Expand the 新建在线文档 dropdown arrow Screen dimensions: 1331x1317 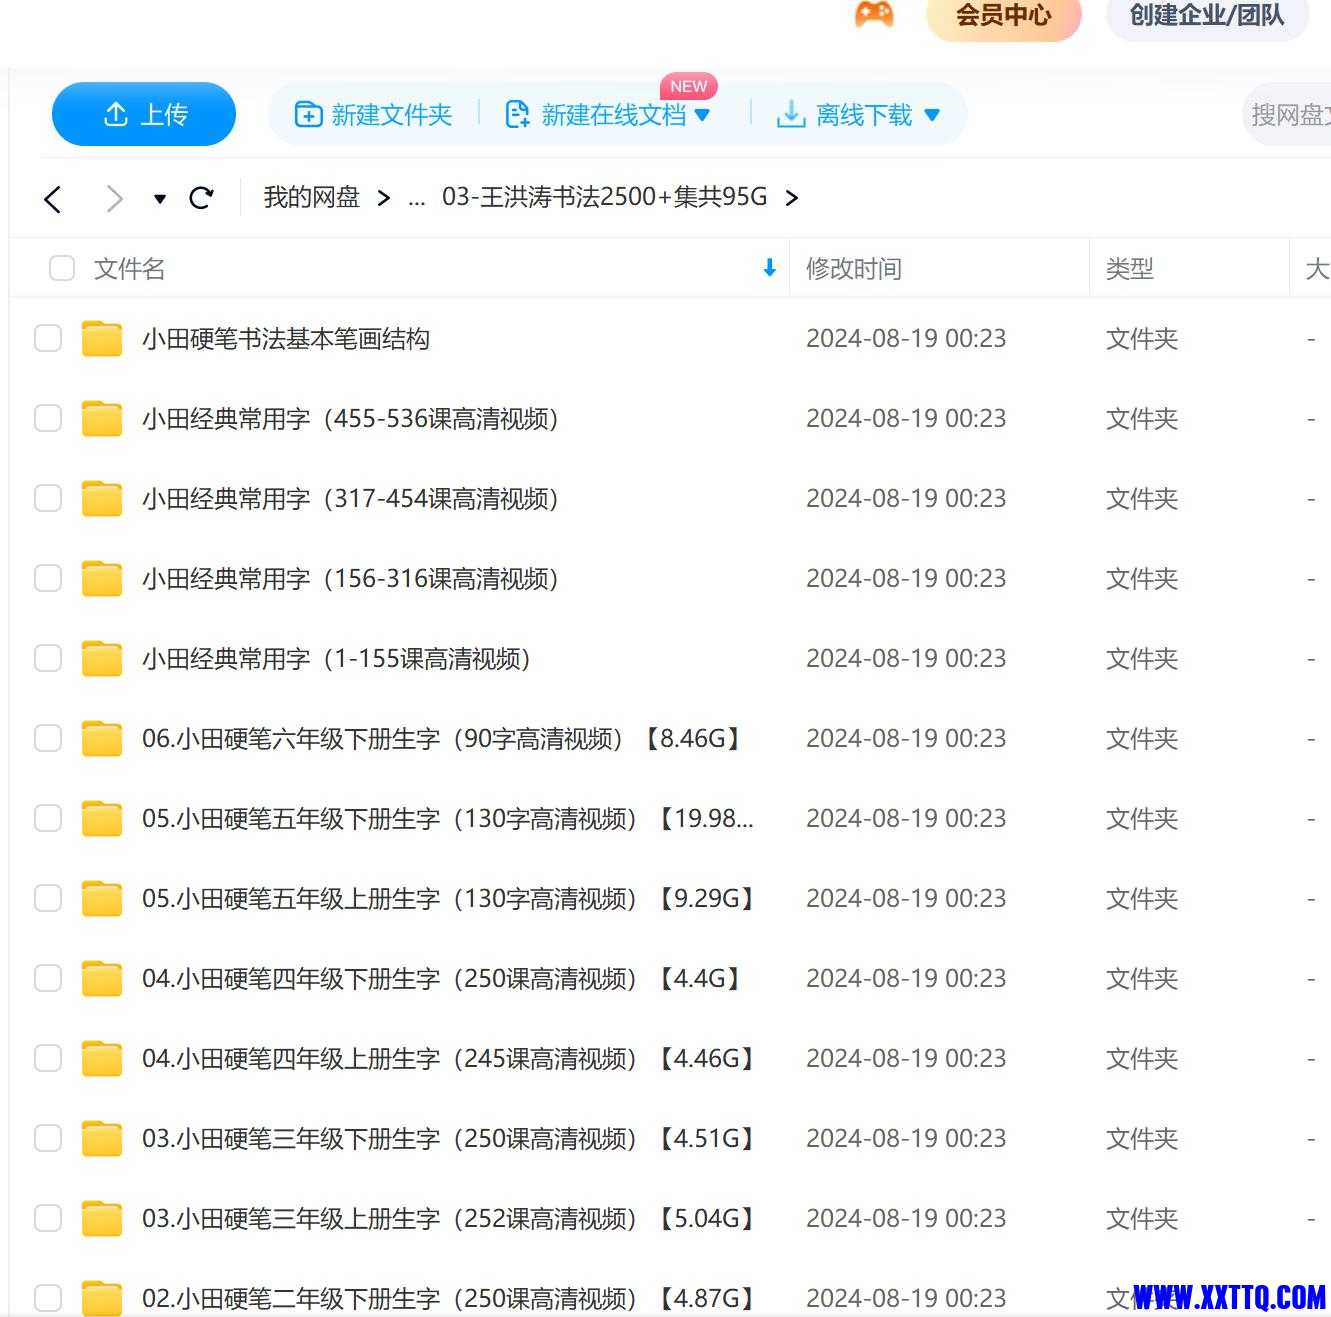point(702,115)
